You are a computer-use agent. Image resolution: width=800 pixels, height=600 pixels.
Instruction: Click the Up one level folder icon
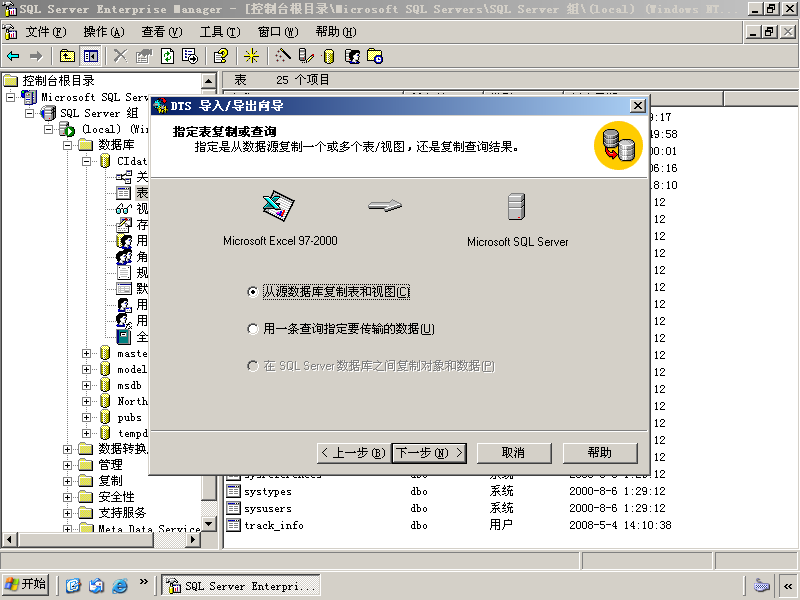tap(67, 56)
